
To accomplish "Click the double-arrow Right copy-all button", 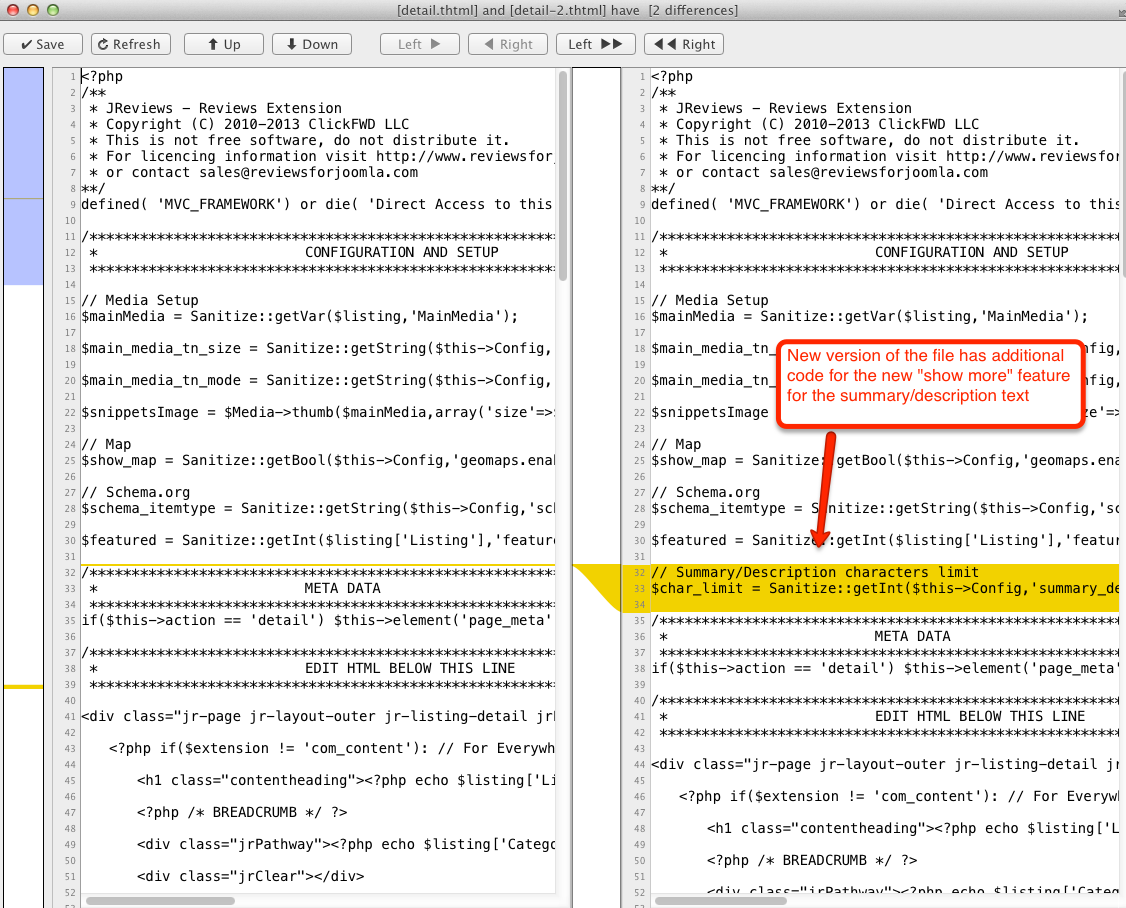I will point(684,44).
